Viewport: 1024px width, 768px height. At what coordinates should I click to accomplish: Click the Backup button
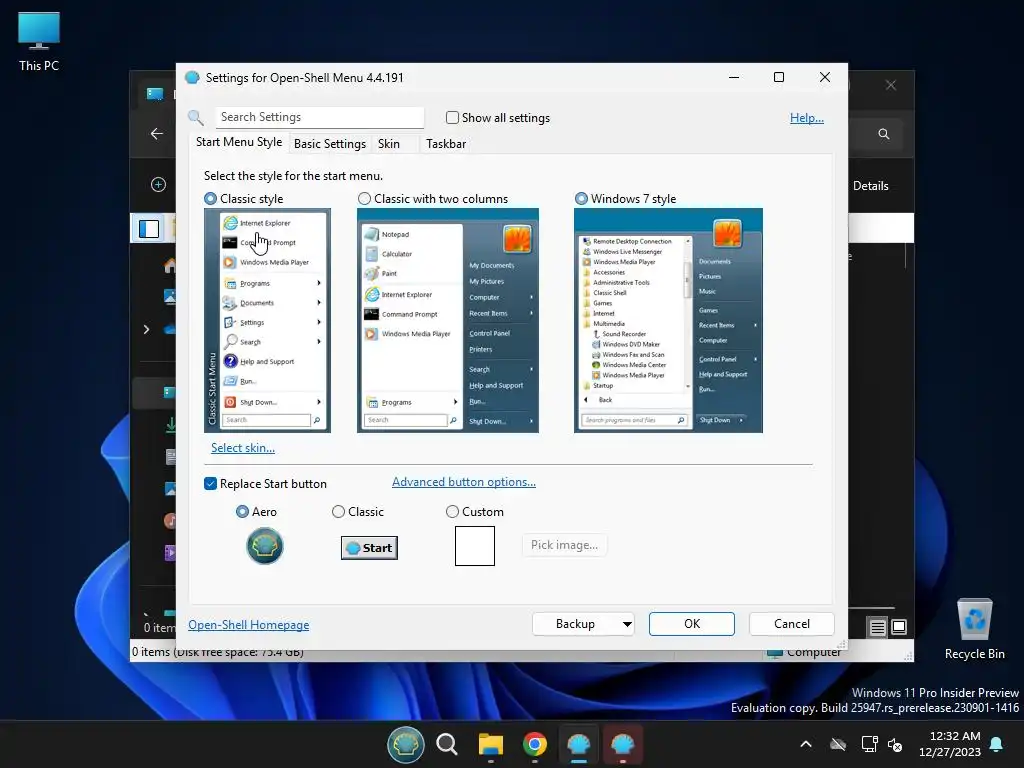click(575, 624)
